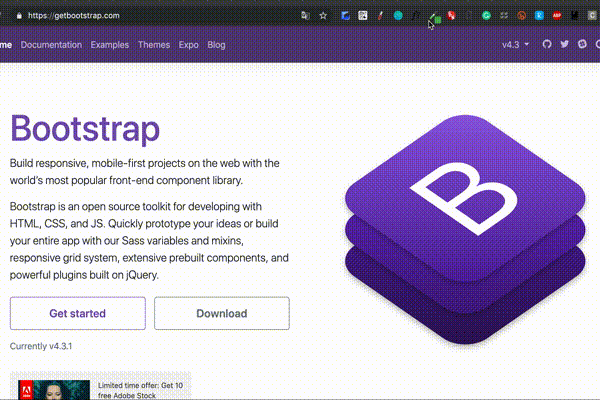
Task: Click the lock icon beside the URL
Action: tap(19, 16)
